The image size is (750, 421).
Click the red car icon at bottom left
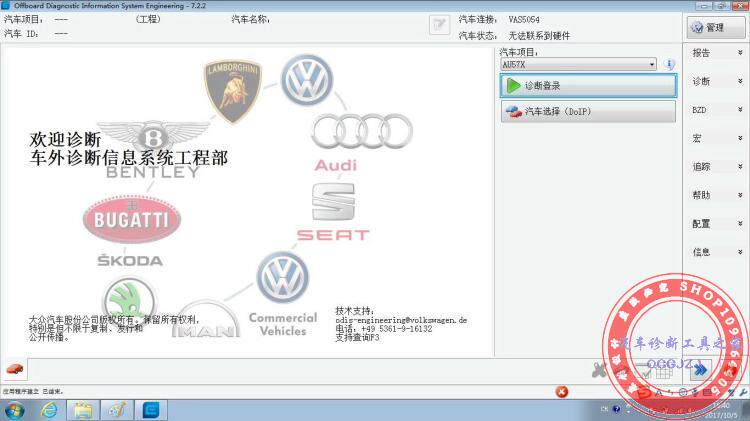pyautogui.click(x=14, y=369)
